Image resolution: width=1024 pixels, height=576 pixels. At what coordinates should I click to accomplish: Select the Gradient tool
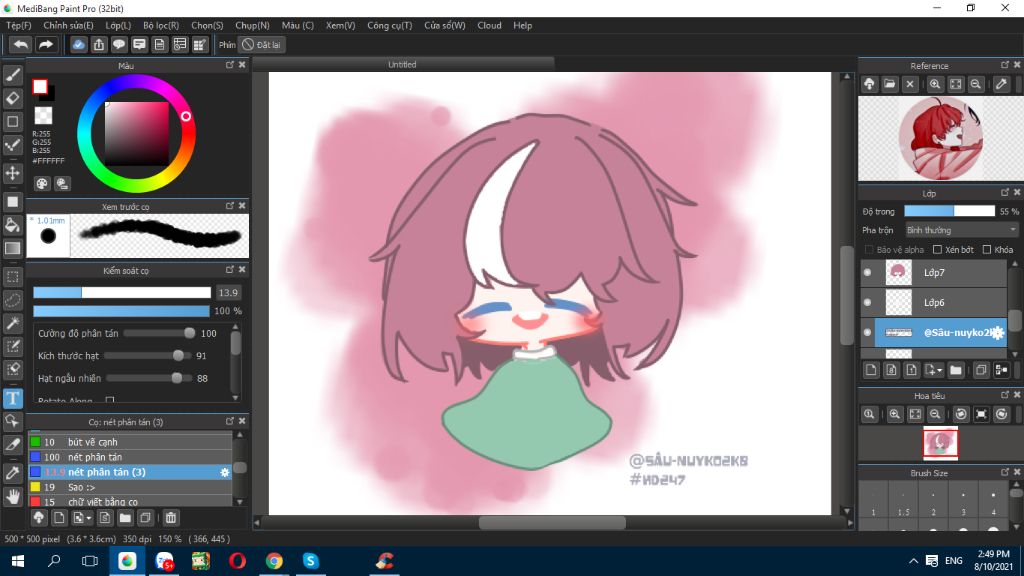(x=12, y=248)
